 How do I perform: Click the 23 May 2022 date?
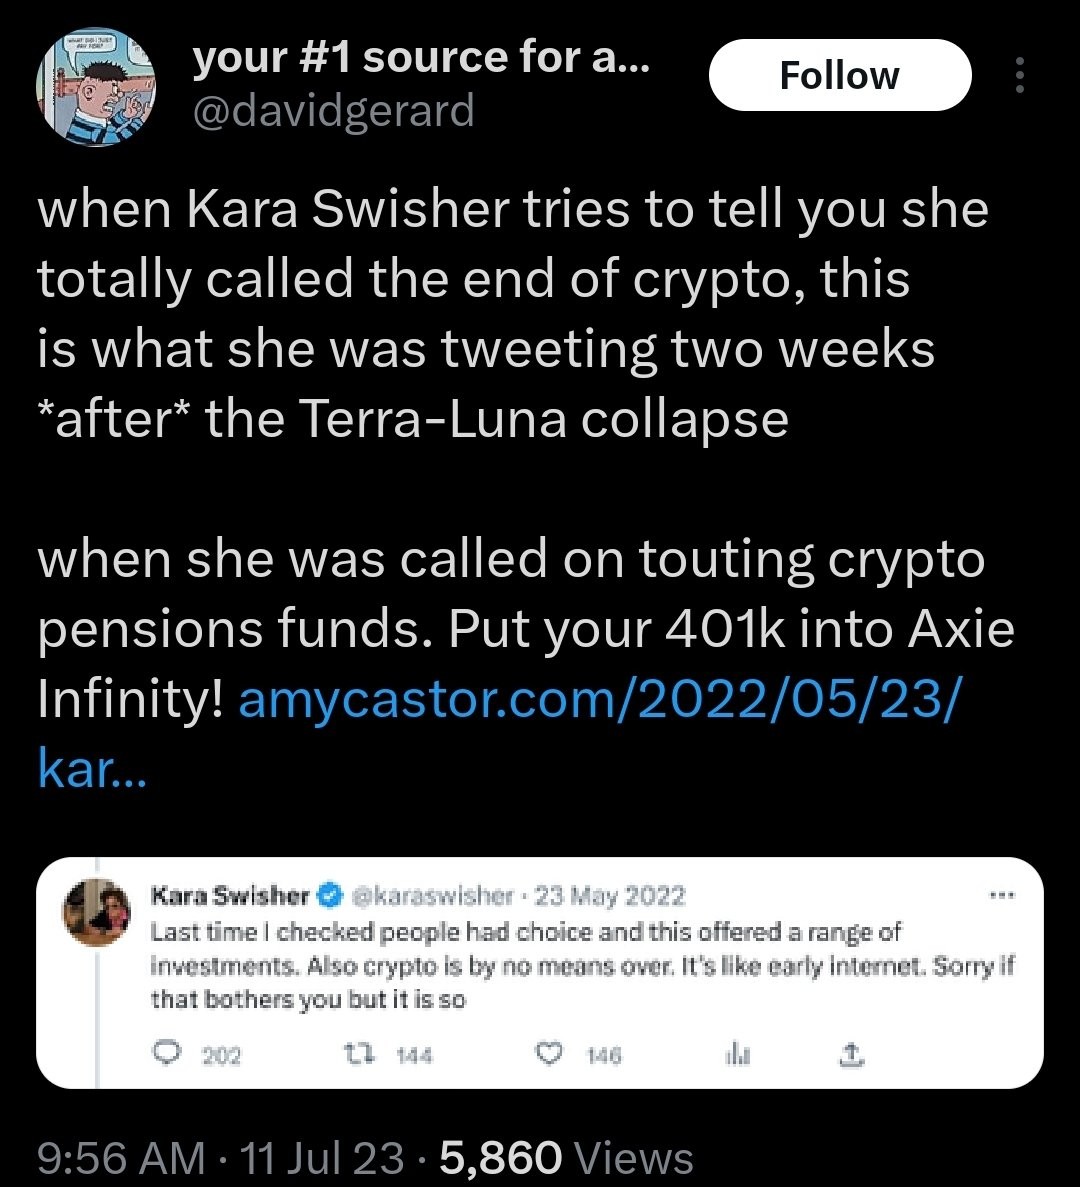pyautogui.click(x=610, y=896)
